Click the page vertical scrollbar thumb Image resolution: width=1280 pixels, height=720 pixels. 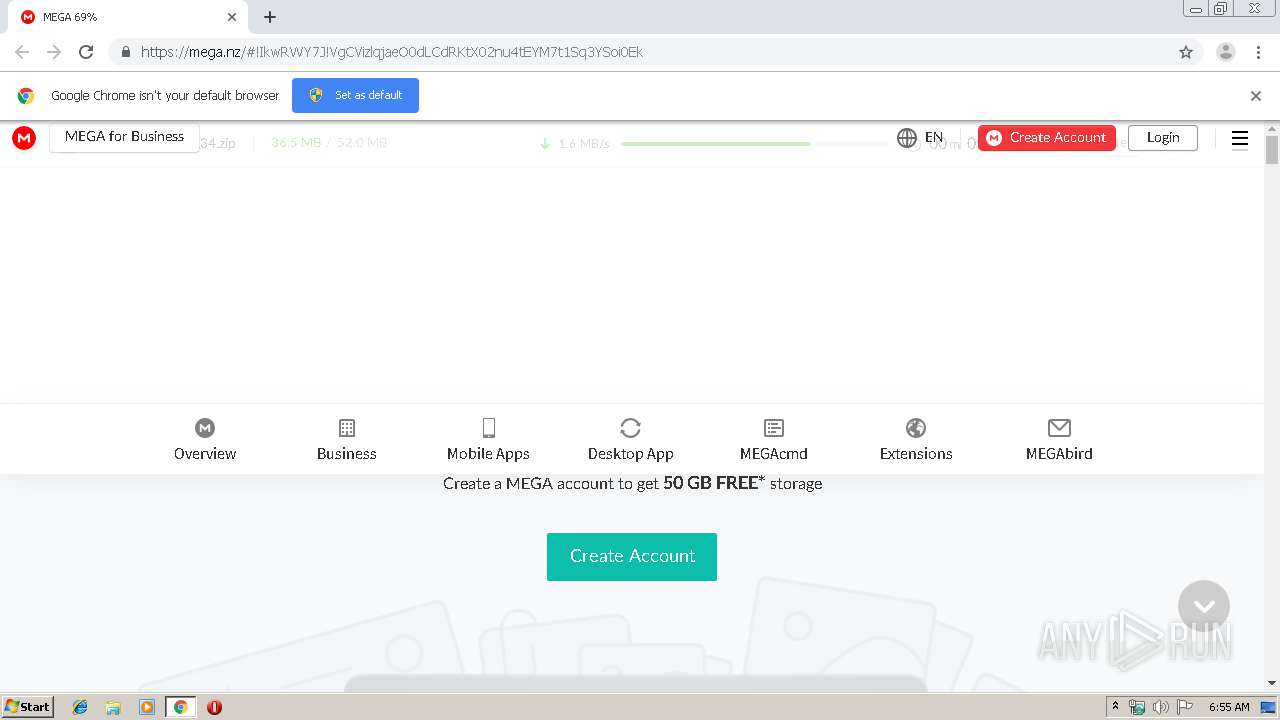click(x=1272, y=150)
